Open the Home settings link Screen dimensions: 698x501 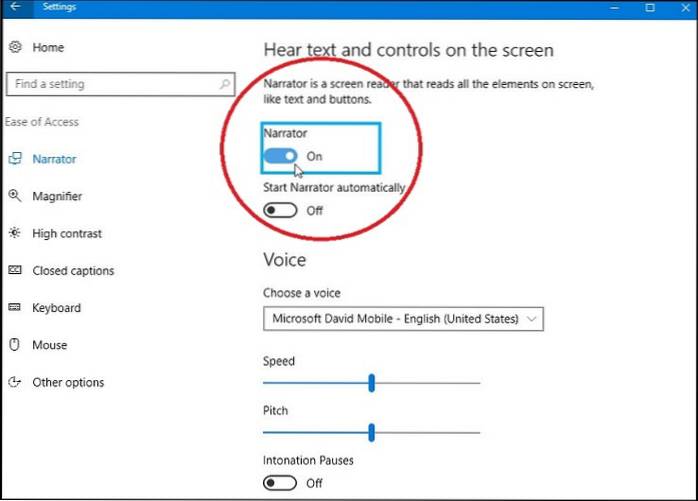pos(48,47)
